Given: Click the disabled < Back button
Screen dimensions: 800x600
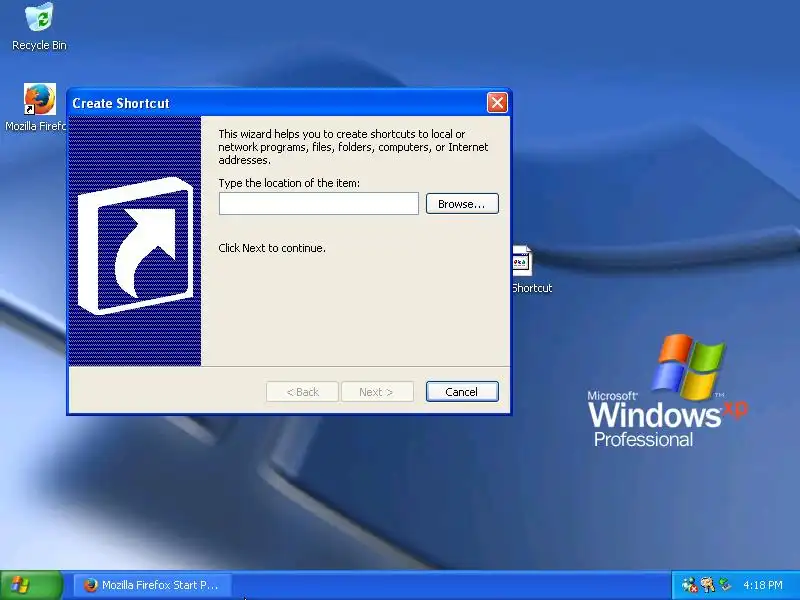Looking at the screenshot, I should [302, 391].
